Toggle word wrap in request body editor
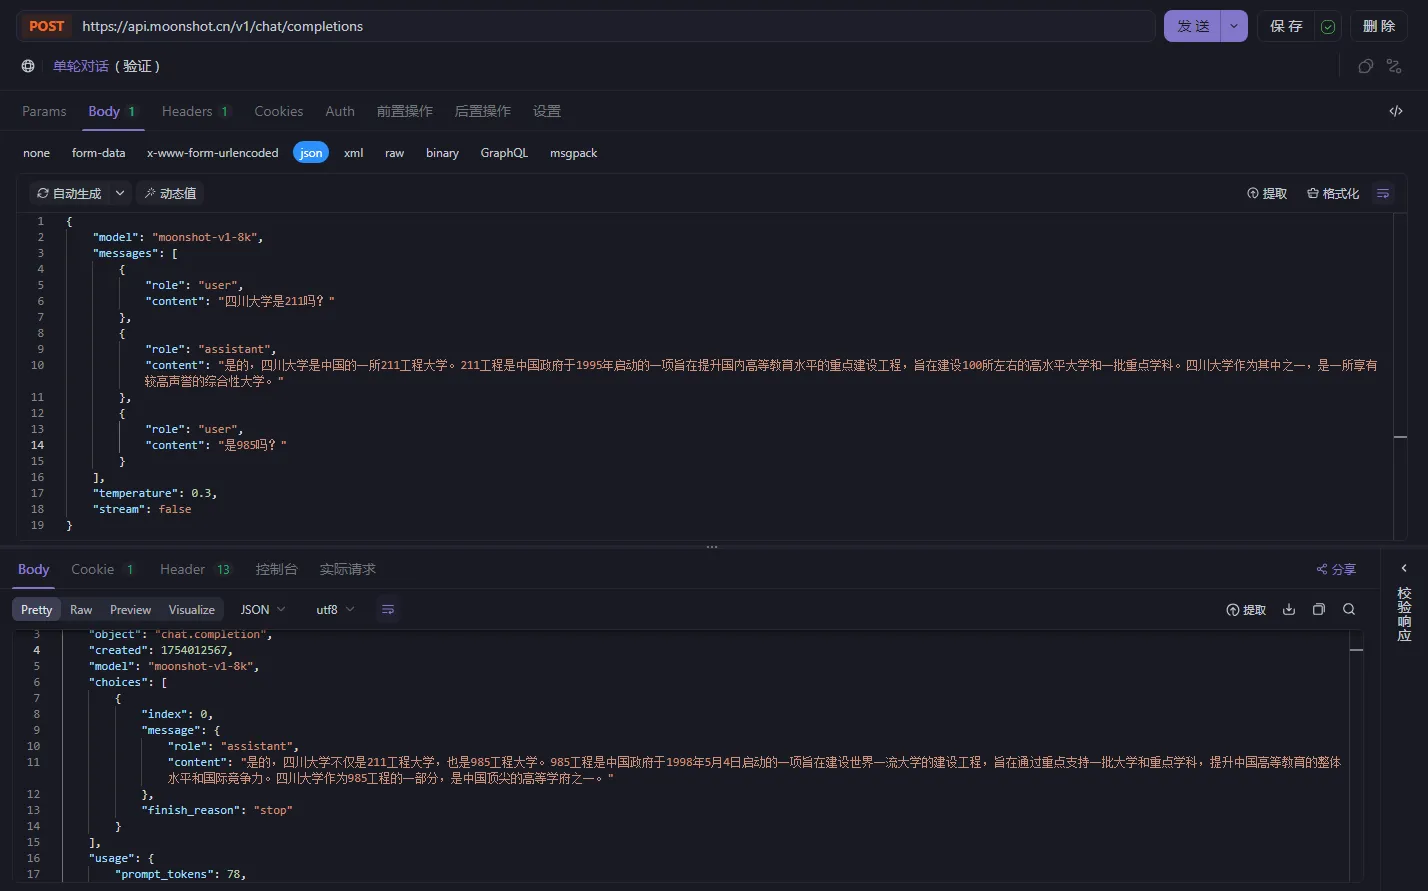The width and height of the screenshot is (1428, 891). tap(1383, 193)
